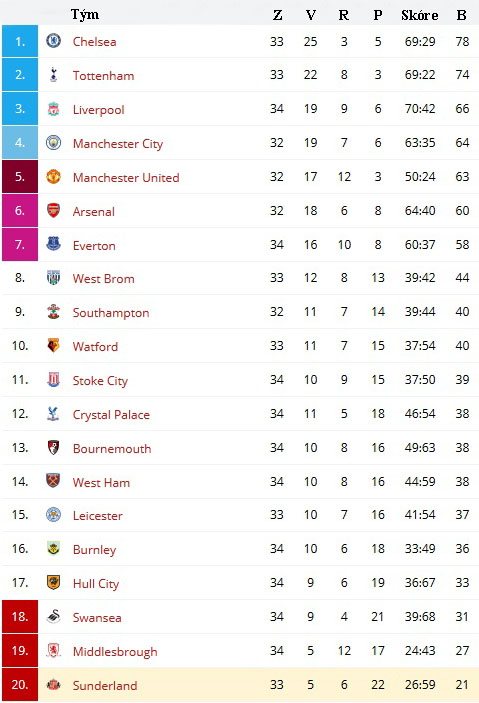Click the Tottenham club crest icon
Image resolution: width=479 pixels, height=703 pixels.
[53, 74]
